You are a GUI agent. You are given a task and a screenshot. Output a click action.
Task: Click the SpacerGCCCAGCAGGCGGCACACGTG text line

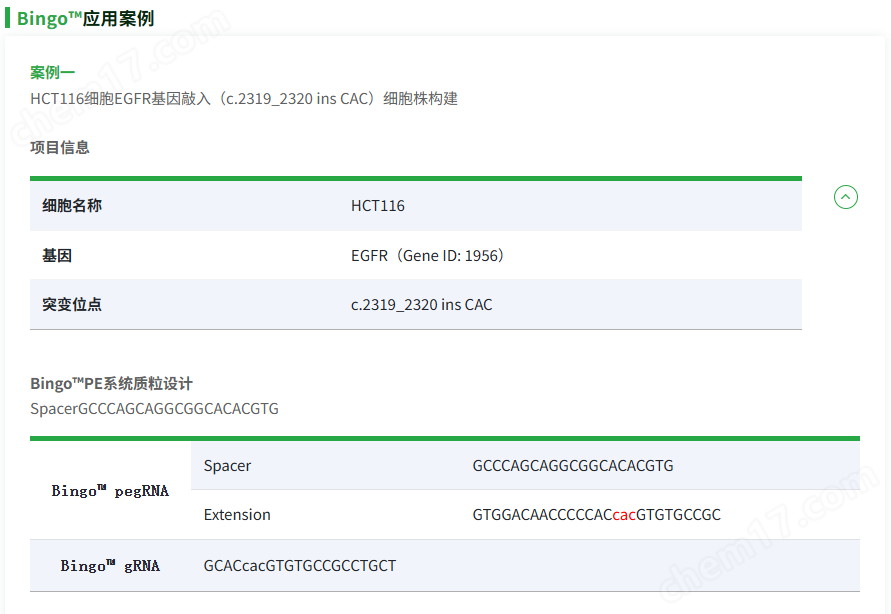155,409
